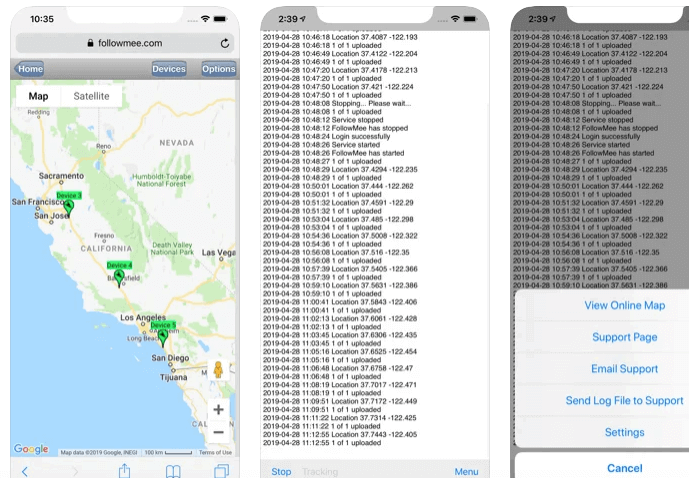Choose View Online Map
The image size is (689, 478).
[x=624, y=305]
